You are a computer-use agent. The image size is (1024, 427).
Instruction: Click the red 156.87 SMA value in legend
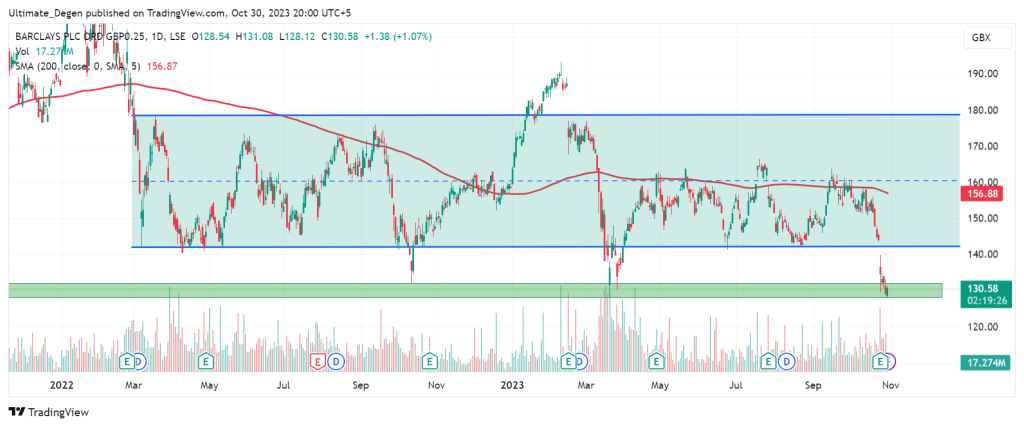click(162, 66)
